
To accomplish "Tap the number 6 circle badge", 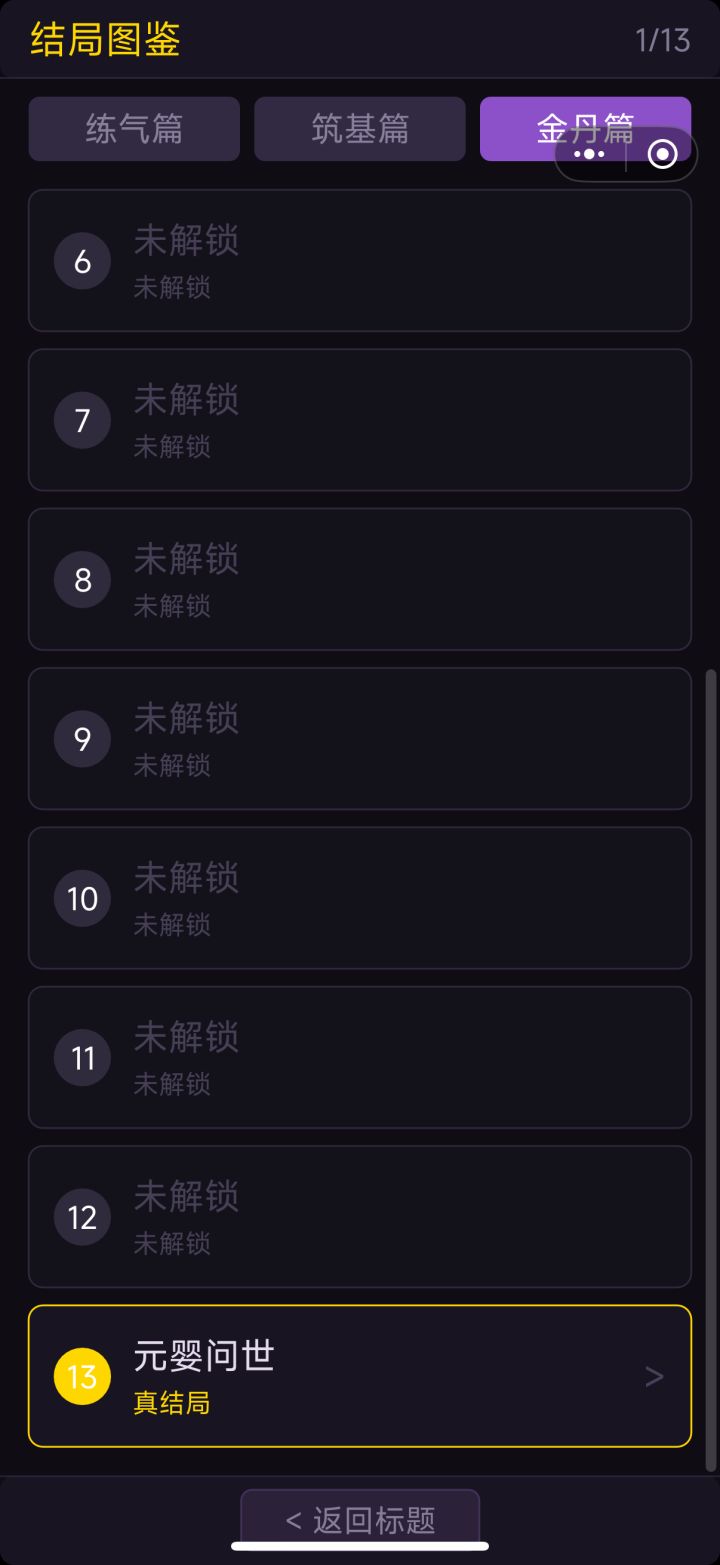I will [82, 261].
